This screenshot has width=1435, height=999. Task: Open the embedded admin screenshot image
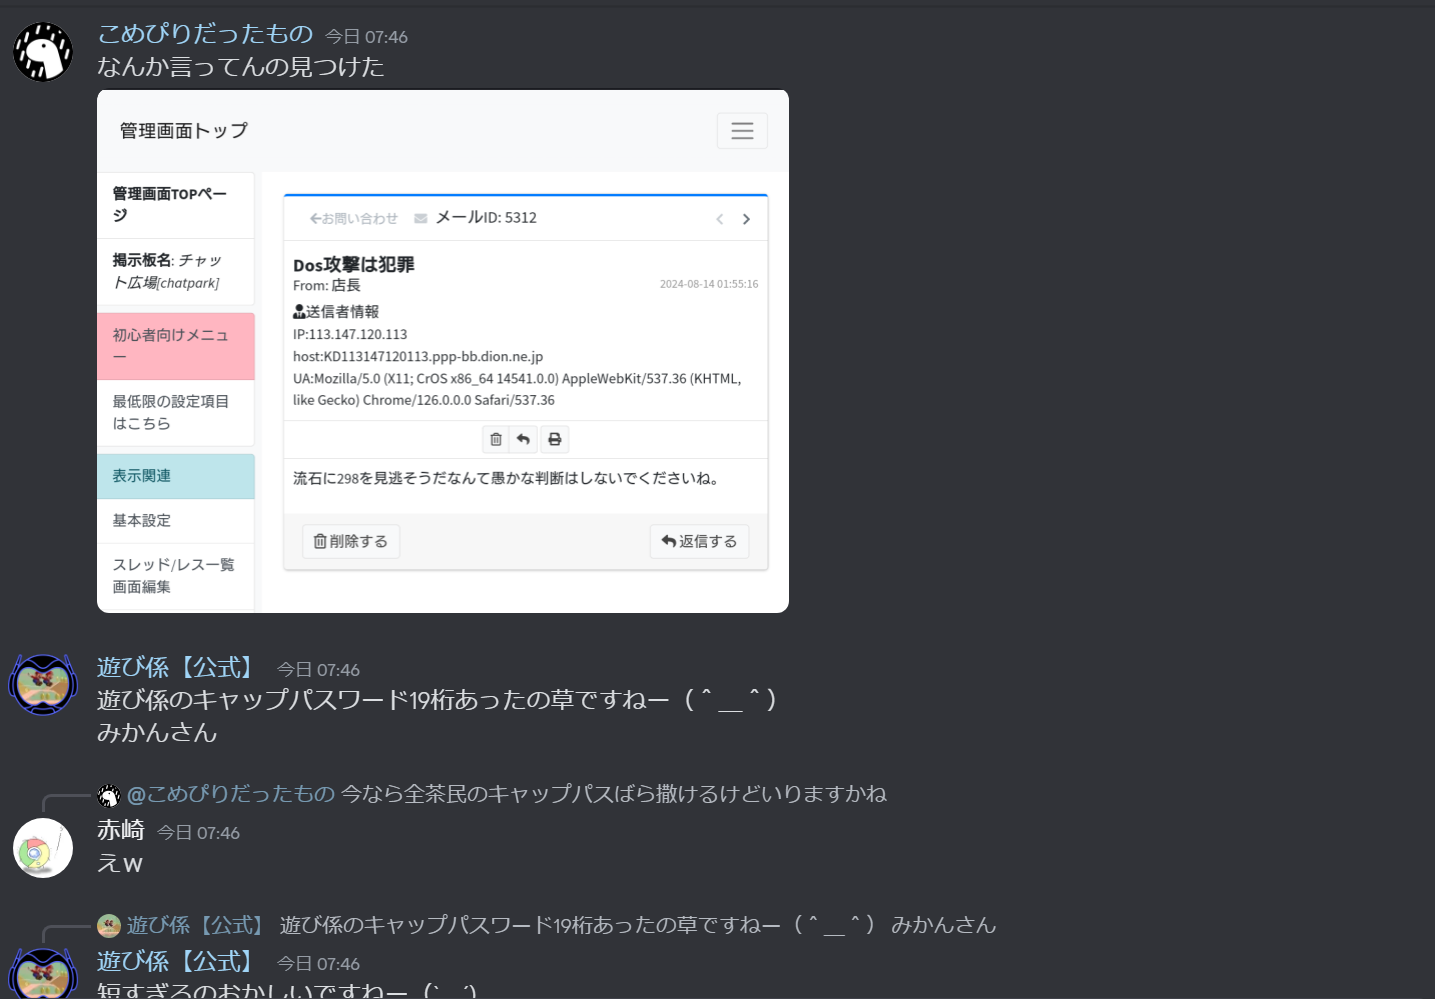coord(443,351)
